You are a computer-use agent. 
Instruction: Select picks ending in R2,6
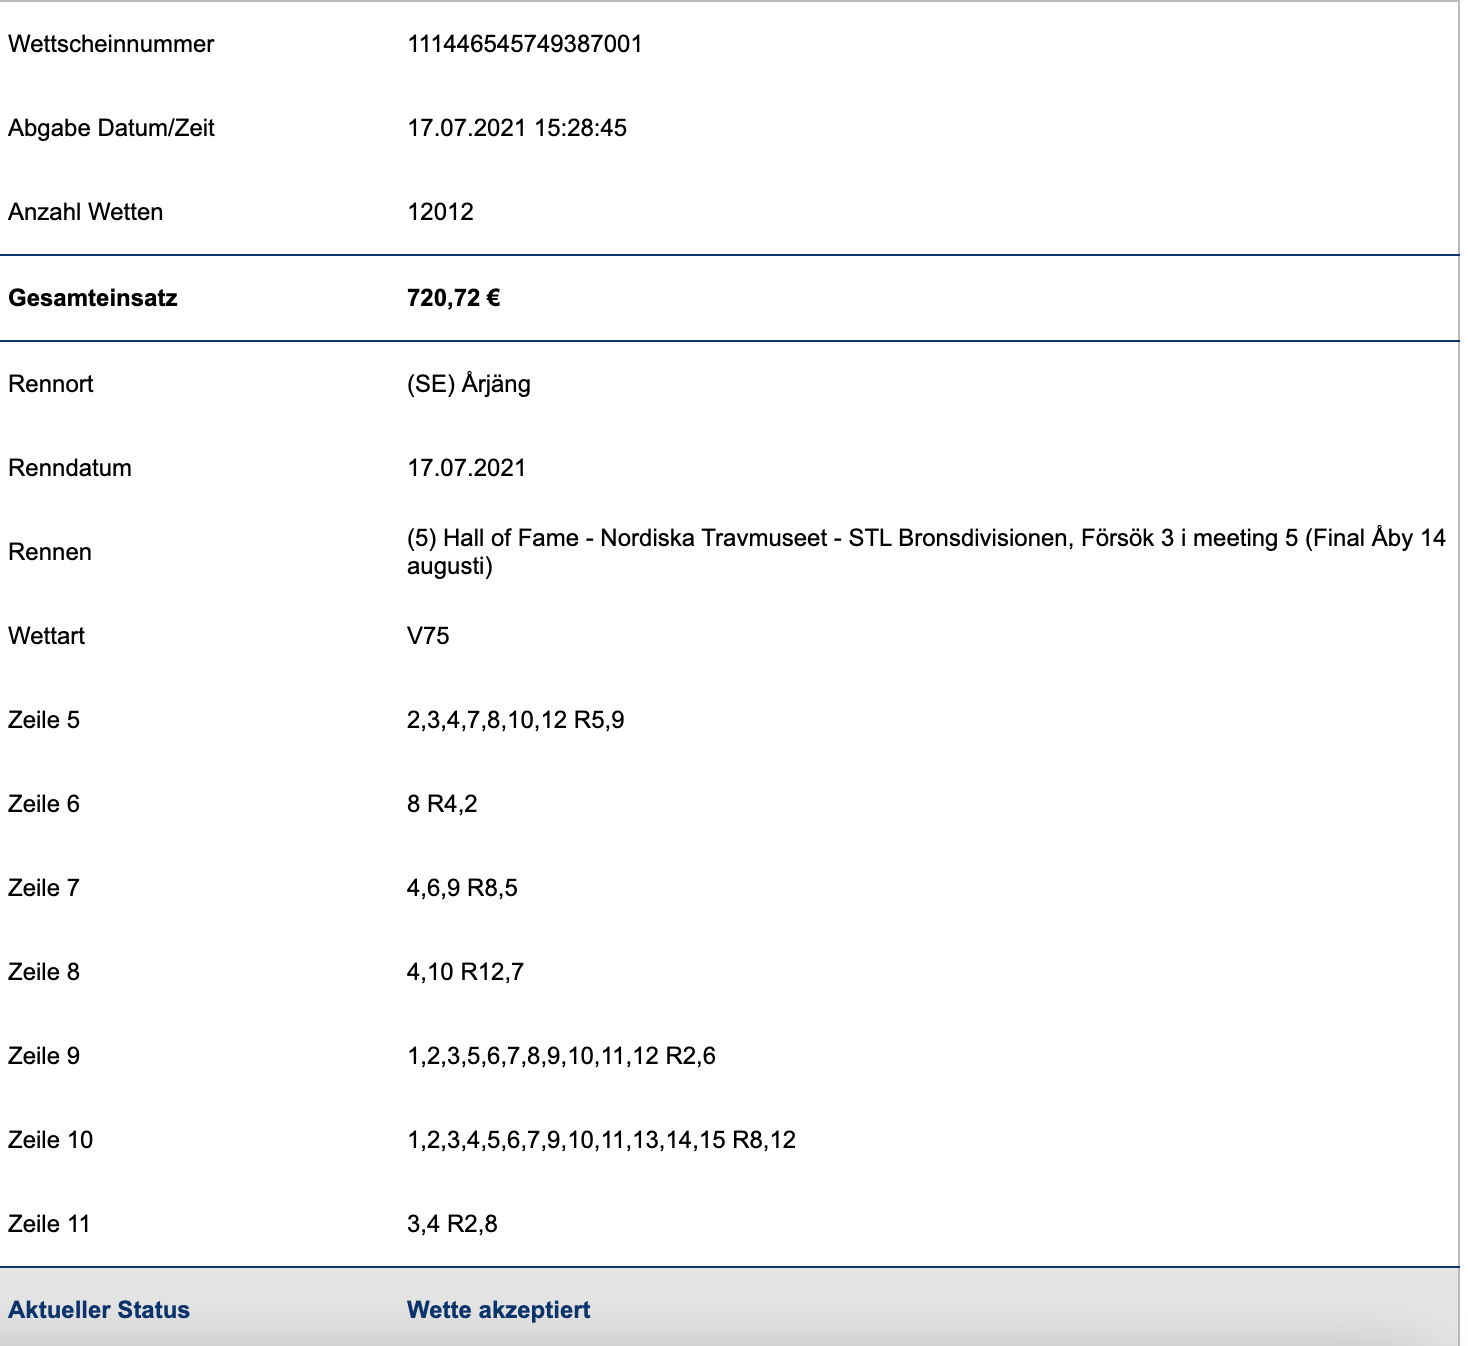pos(561,1056)
